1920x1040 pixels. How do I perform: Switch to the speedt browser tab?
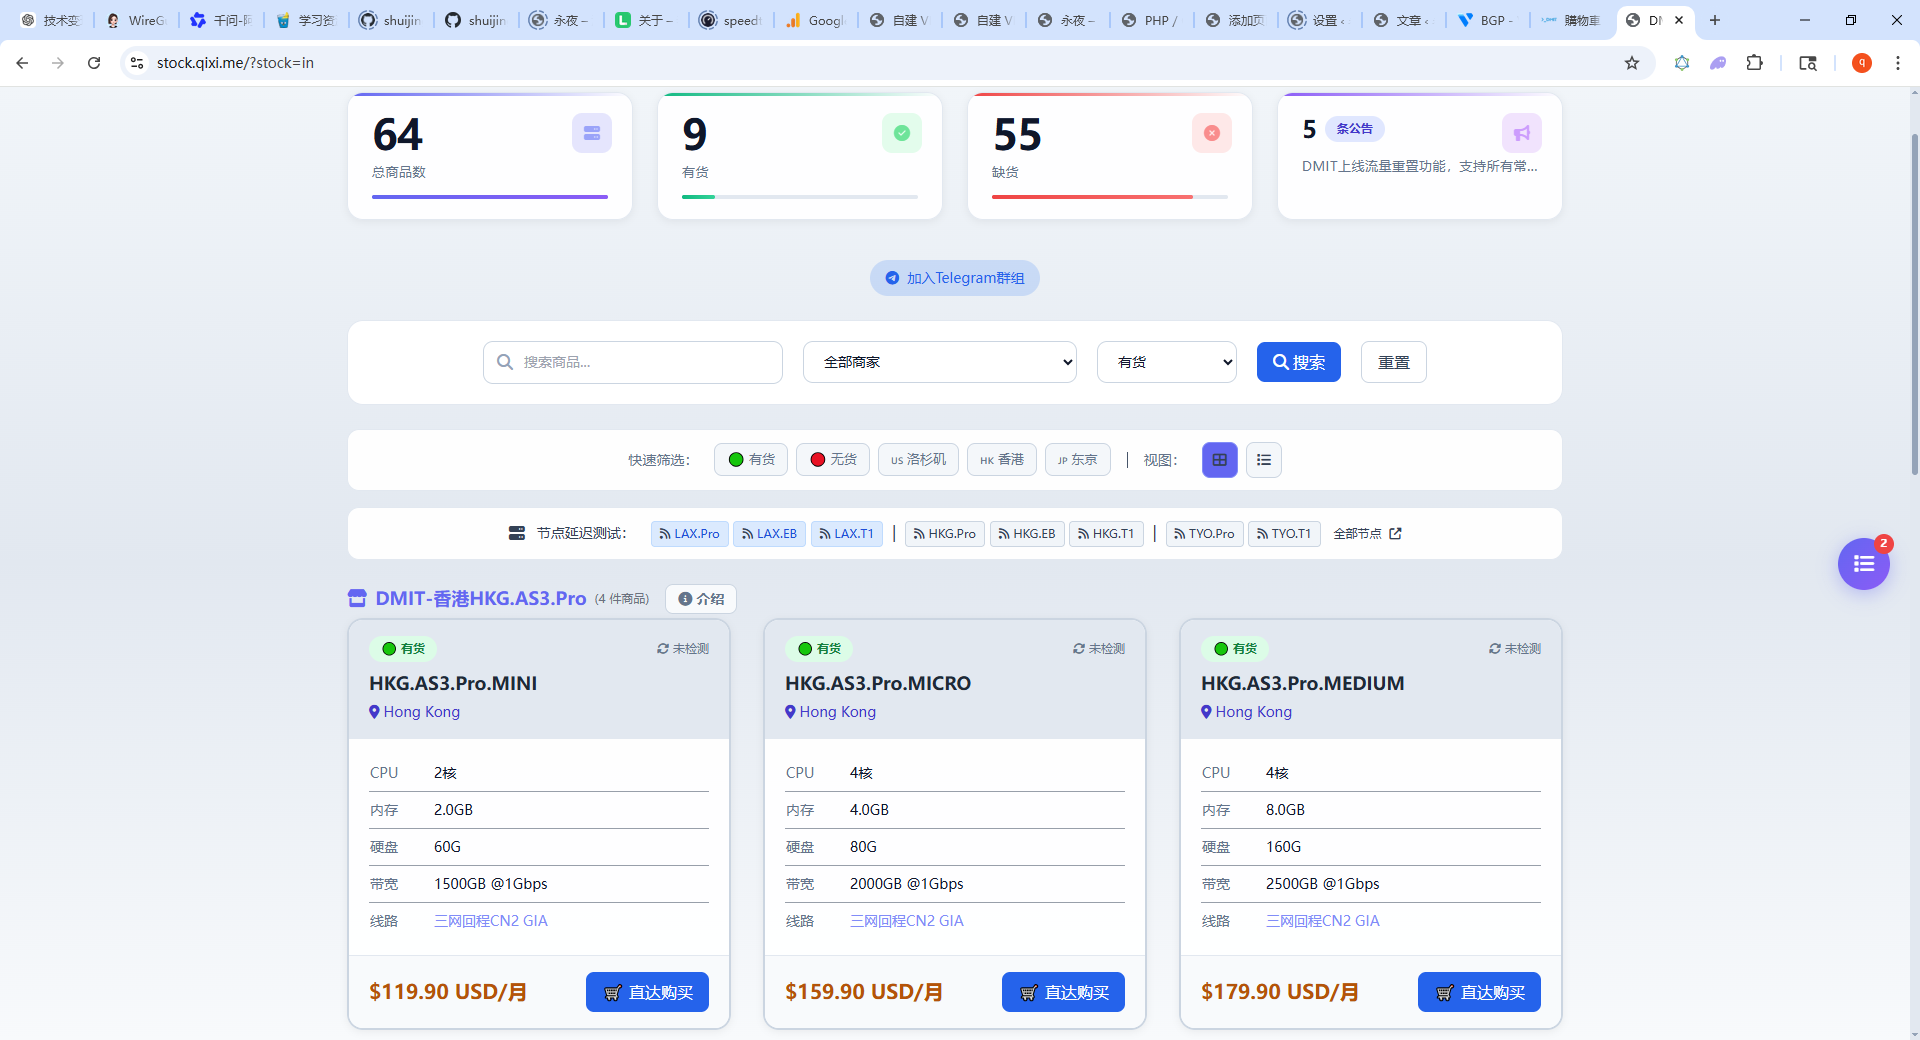(732, 20)
